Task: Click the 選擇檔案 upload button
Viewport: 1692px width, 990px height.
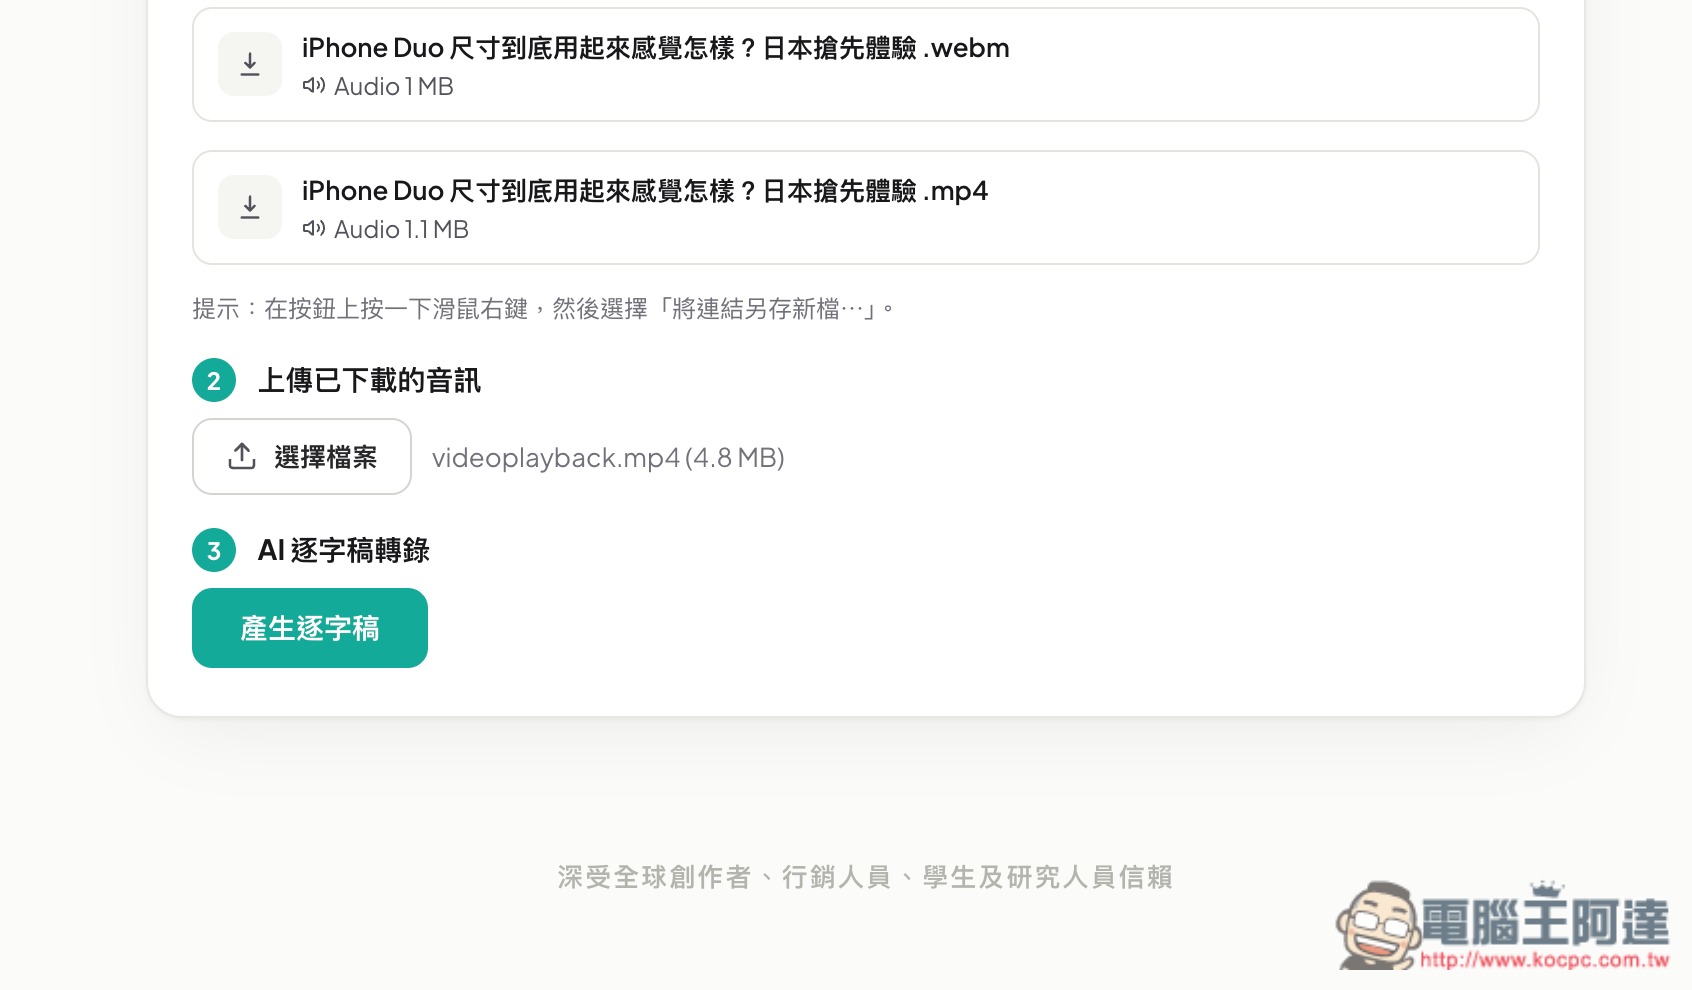Action: [302, 457]
